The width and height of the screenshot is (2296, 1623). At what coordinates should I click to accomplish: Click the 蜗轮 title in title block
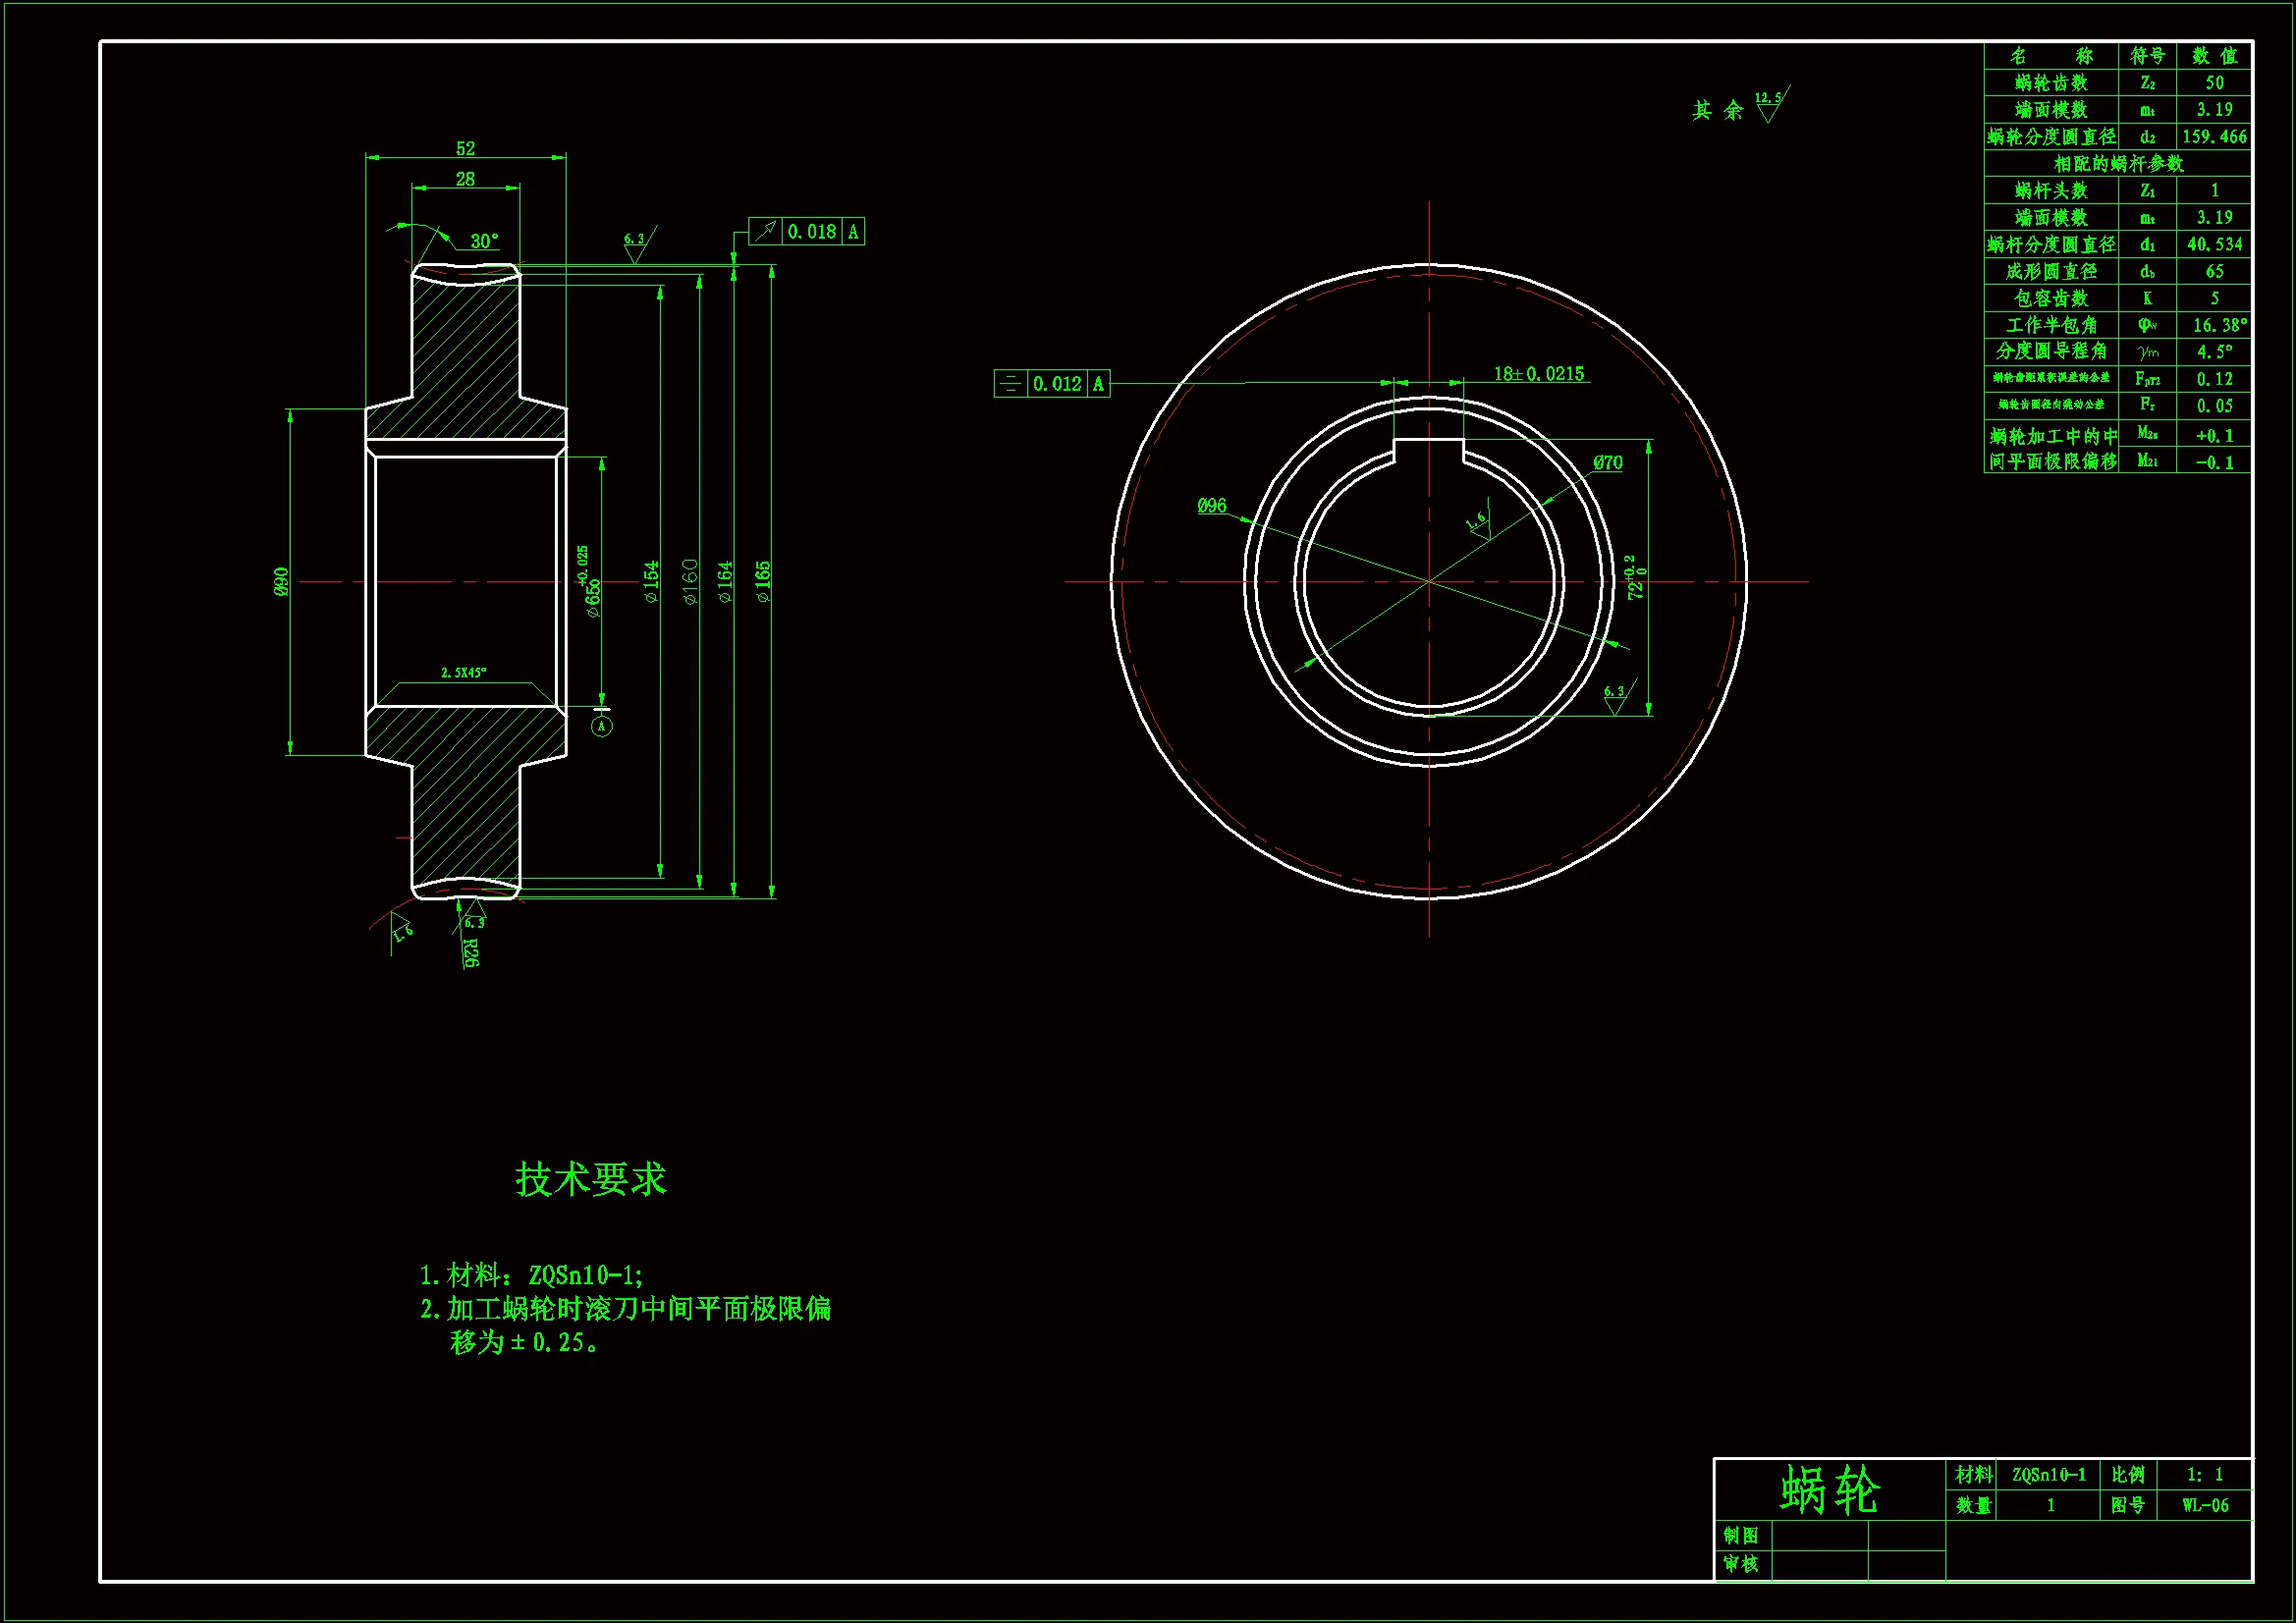point(1829,1490)
